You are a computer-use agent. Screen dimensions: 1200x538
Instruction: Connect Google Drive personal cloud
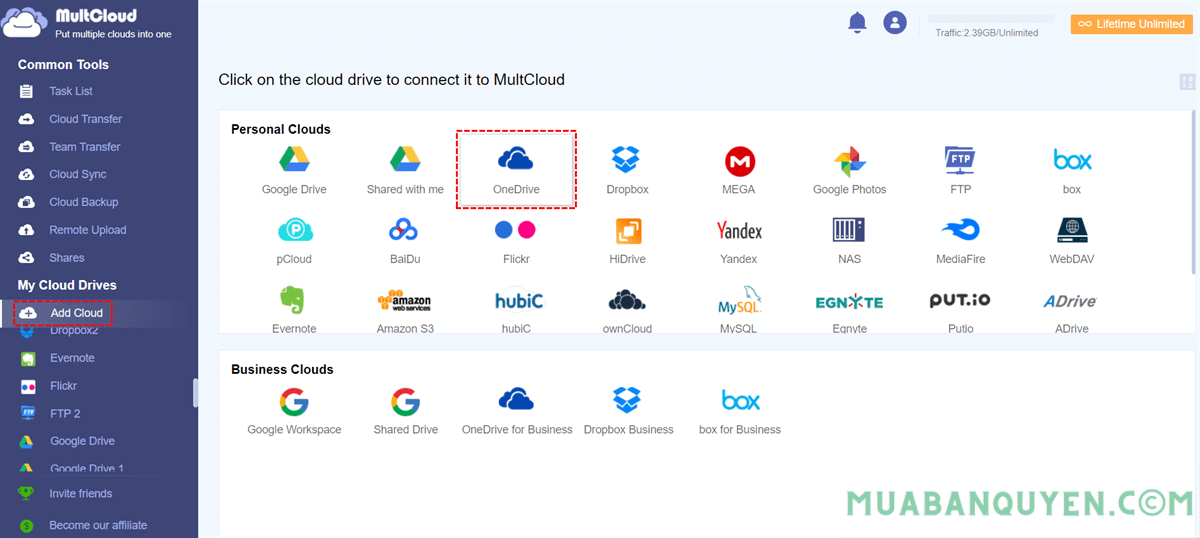pos(294,160)
